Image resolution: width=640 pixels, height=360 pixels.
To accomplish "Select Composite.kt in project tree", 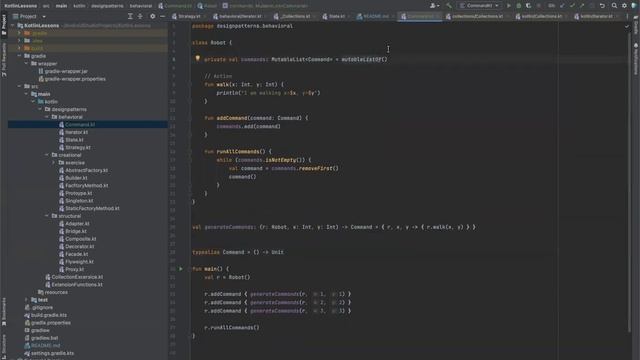I will 80,239.
